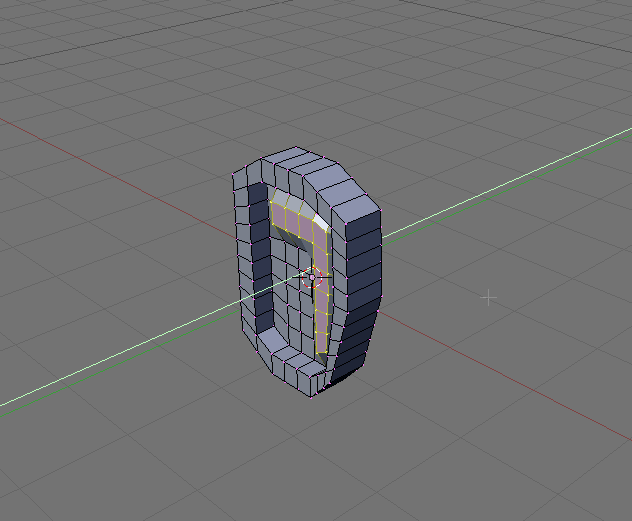This screenshot has height=521, width=632.
Task: Select the topmost vertex of the mesh
Action: point(296,147)
